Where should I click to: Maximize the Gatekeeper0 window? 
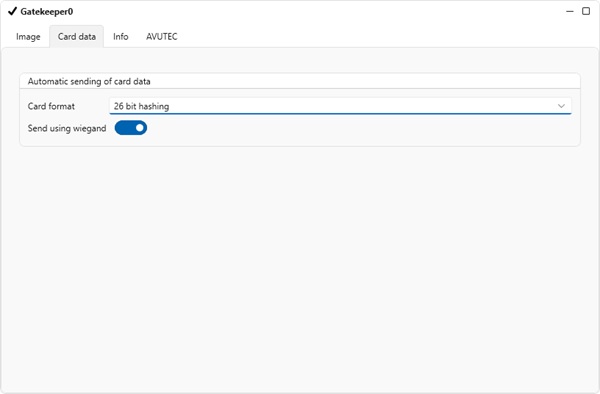[586, 11]
